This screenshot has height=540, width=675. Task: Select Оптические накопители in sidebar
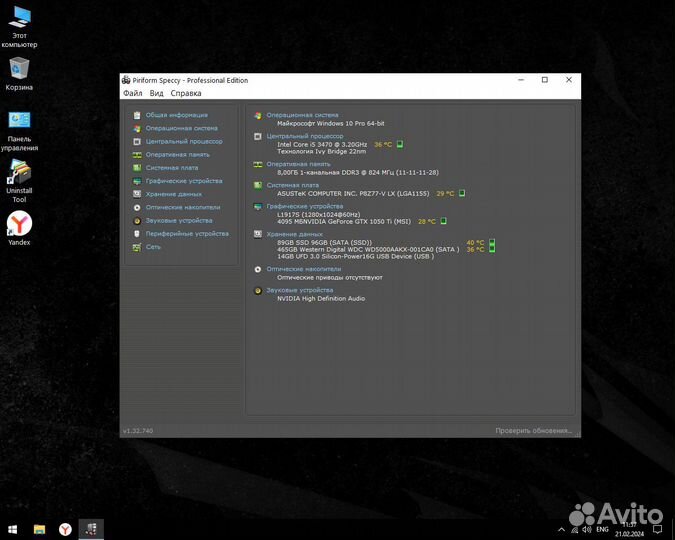pos(183,207)
